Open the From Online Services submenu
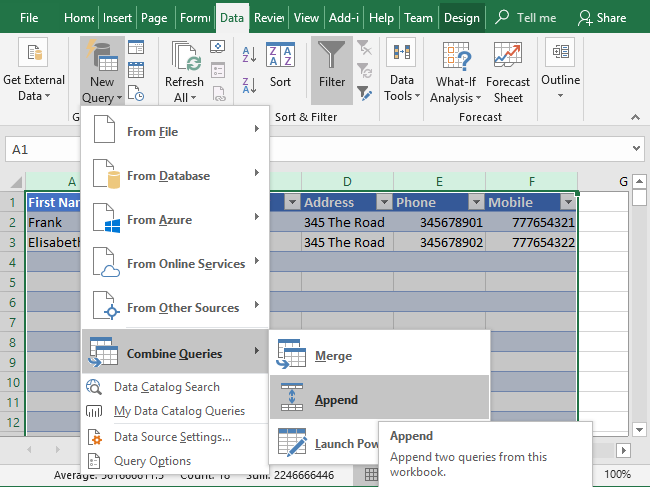This screenshot has height=487, width=650. pos(175,263)
